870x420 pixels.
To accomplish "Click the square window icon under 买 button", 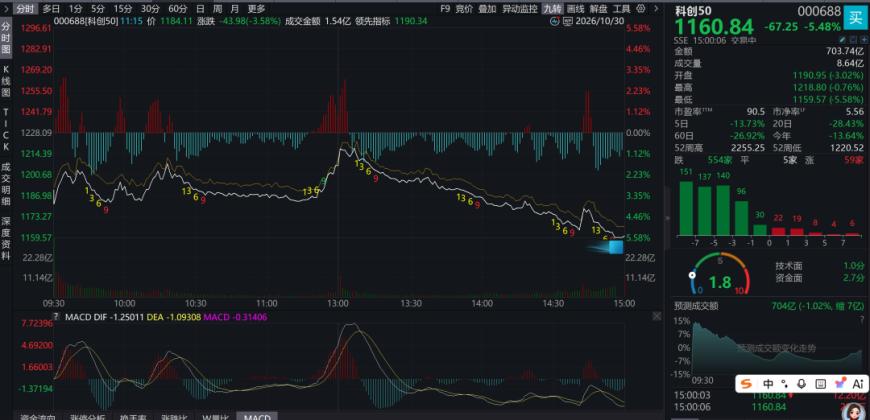I will [x=853, y=40].
